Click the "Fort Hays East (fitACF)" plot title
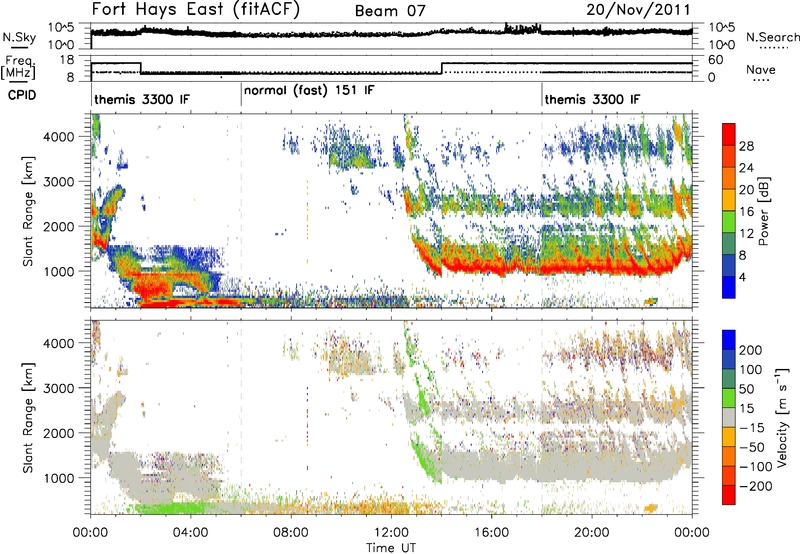 click(195, 9)
